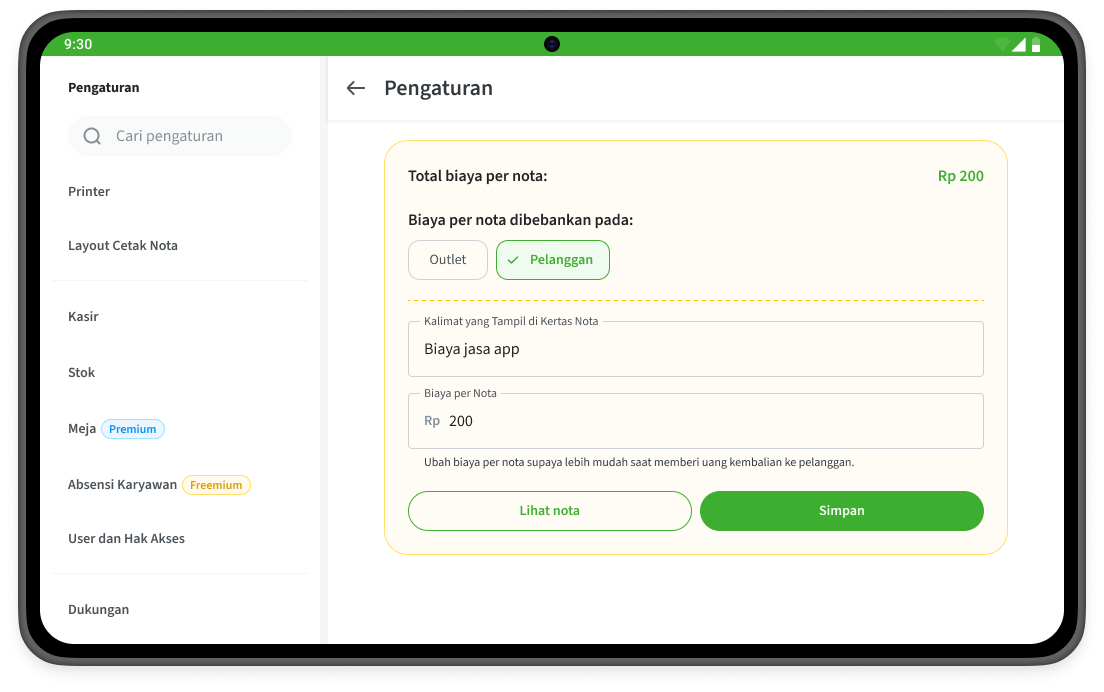
Task: Focus the Cari pengaturan search field
Action: pos(180,136)
